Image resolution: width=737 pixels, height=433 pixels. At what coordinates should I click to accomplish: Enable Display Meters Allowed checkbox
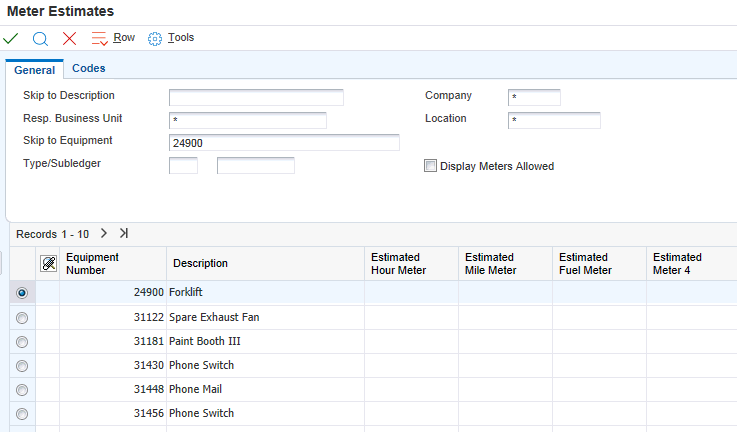[431, 166]
